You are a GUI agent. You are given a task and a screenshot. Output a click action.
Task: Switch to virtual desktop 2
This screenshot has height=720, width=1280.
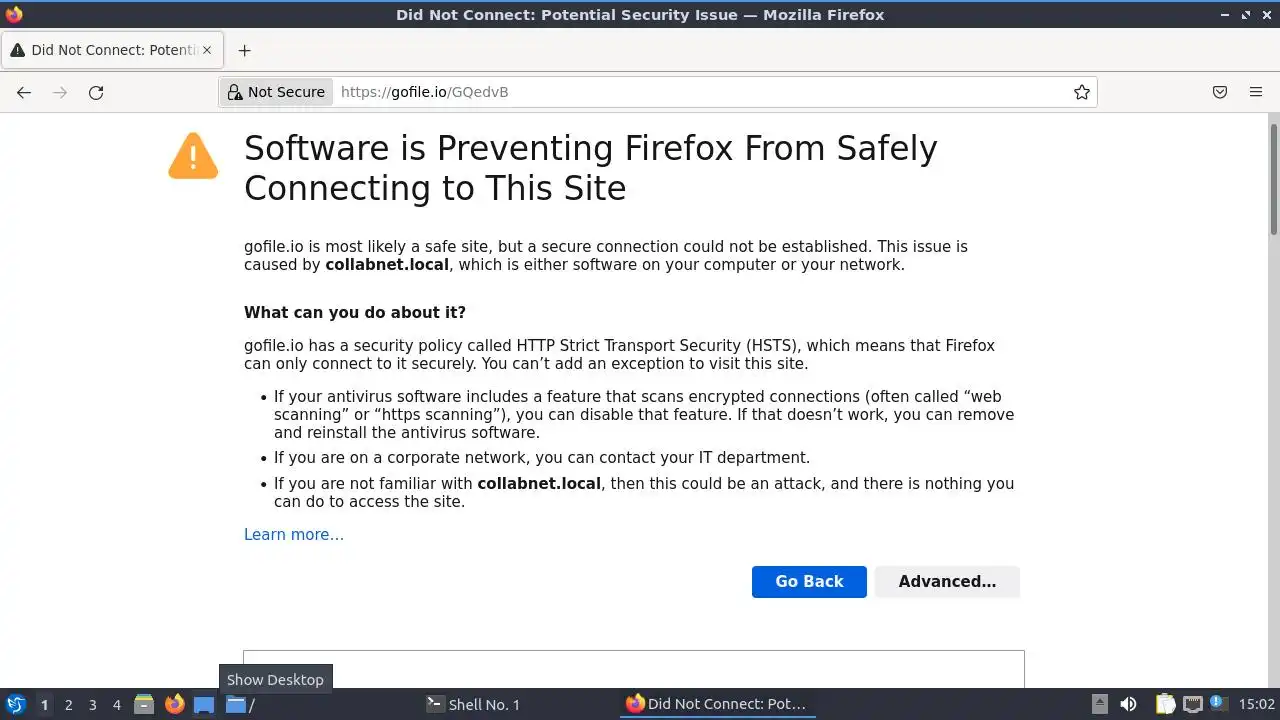tap(68, 704)
